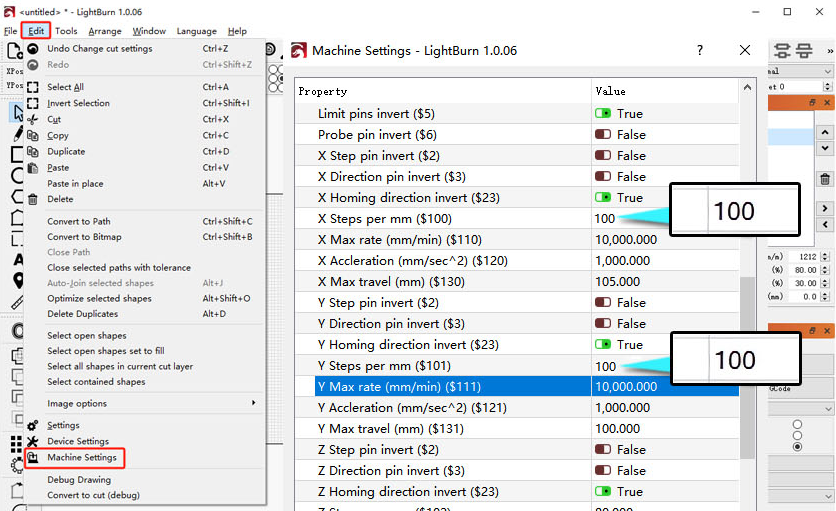Screen dimensions: 836x511
Task: Open dropdown below GCode button
Action: tap(800, 409)
